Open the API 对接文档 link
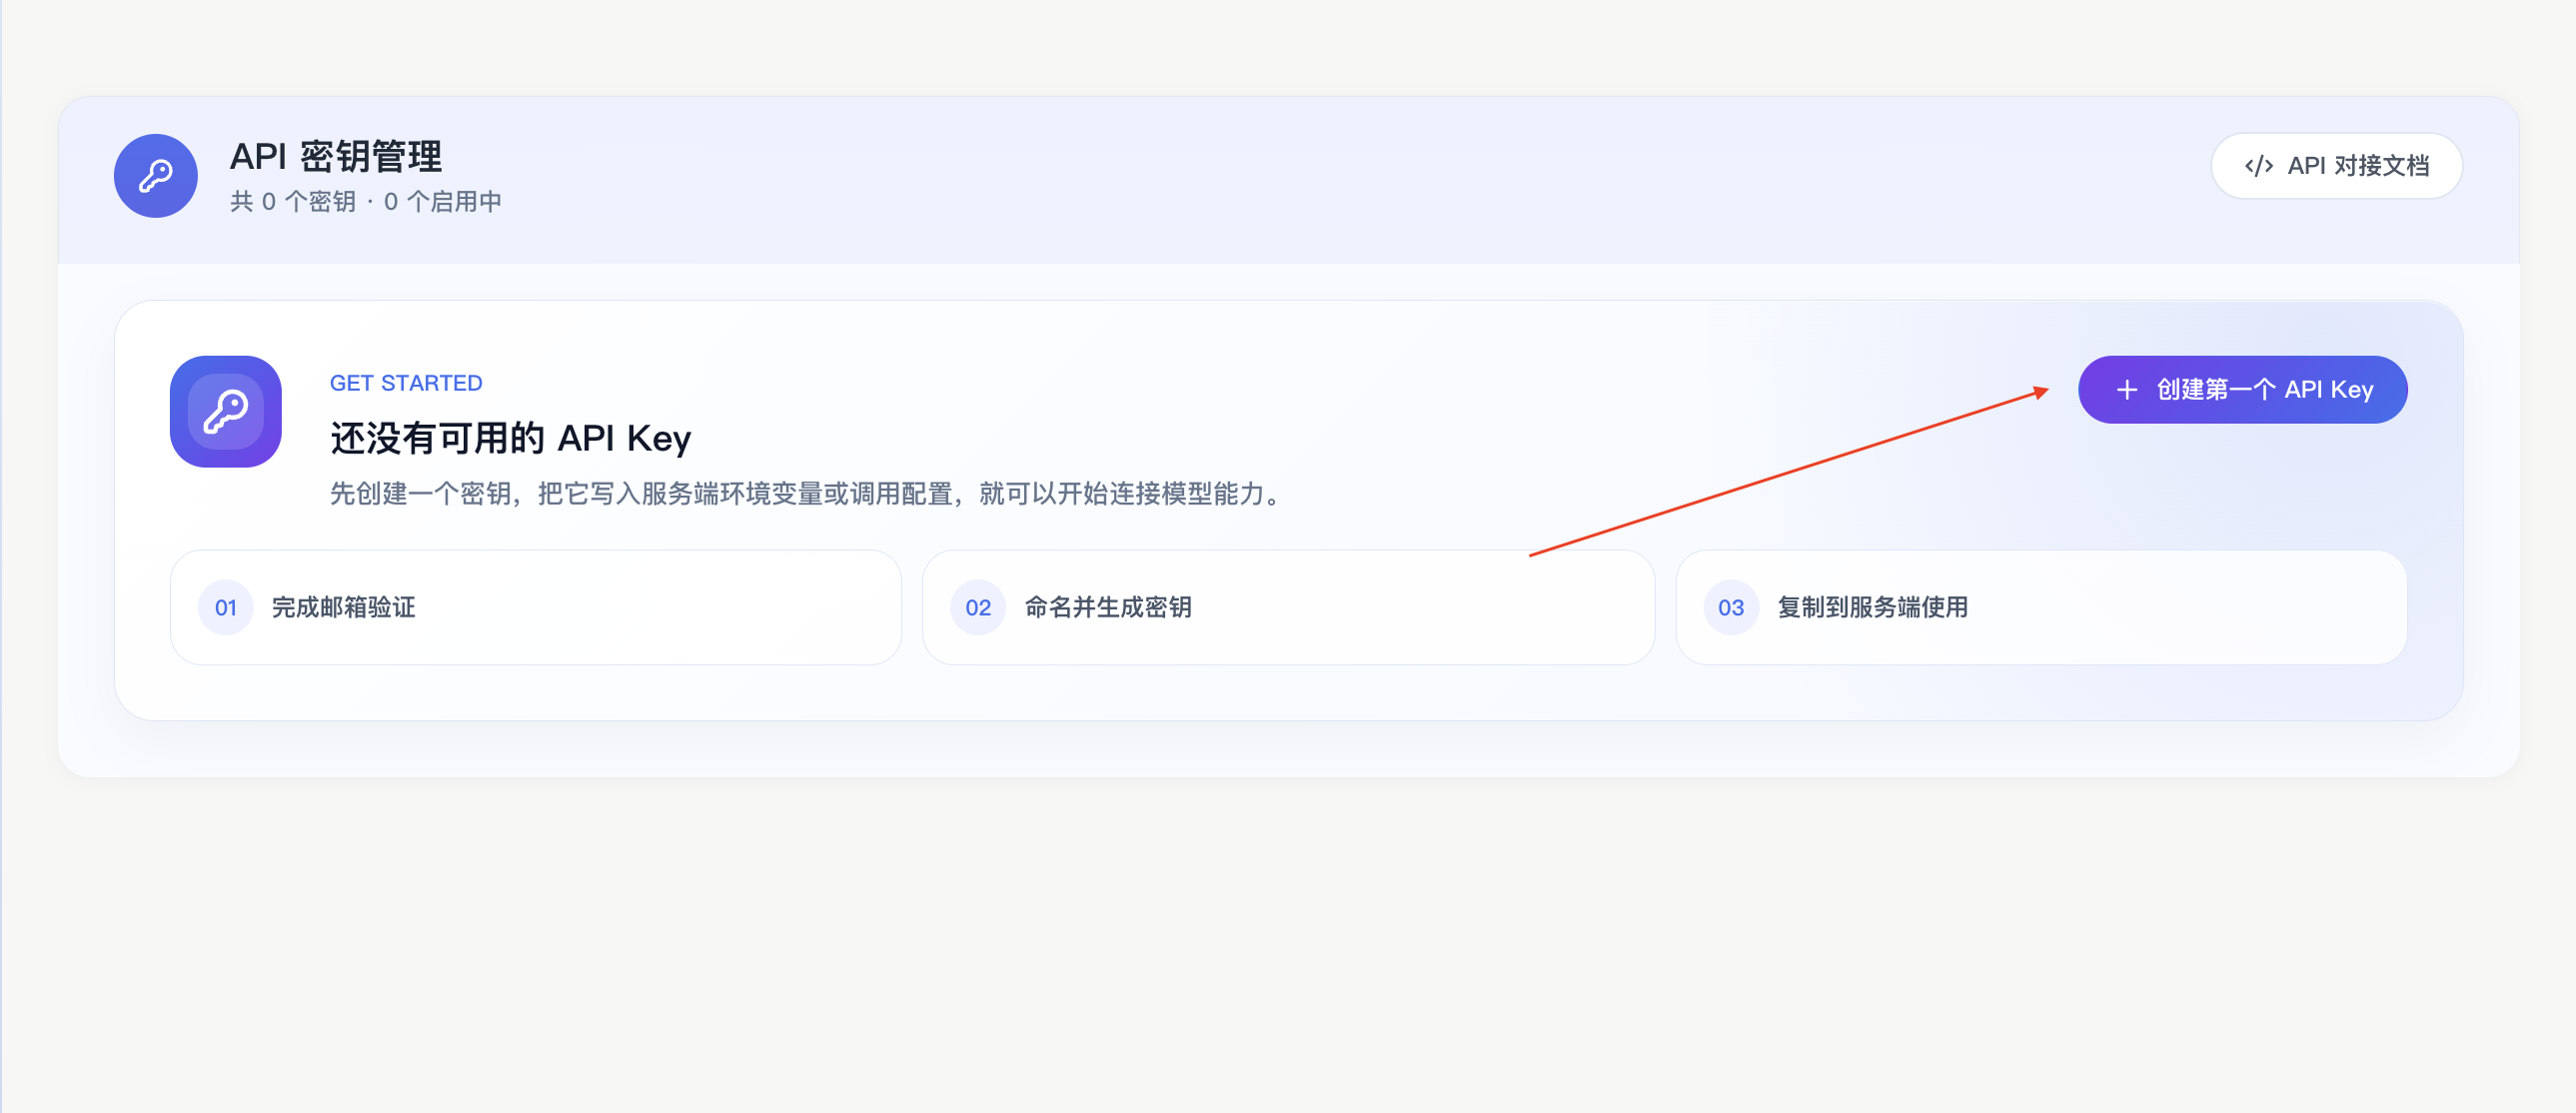The image size is (2576, 1113). click(x=2336, y=165)
